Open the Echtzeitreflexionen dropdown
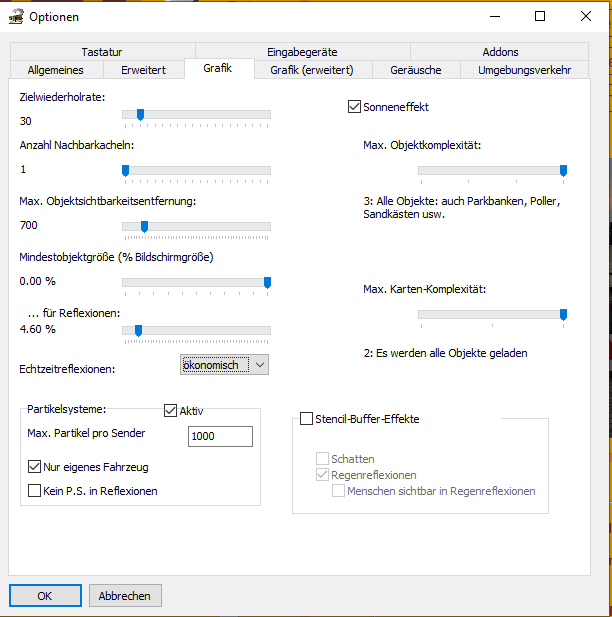The height and width of the screenshot is (617, 612). point(259,365)
